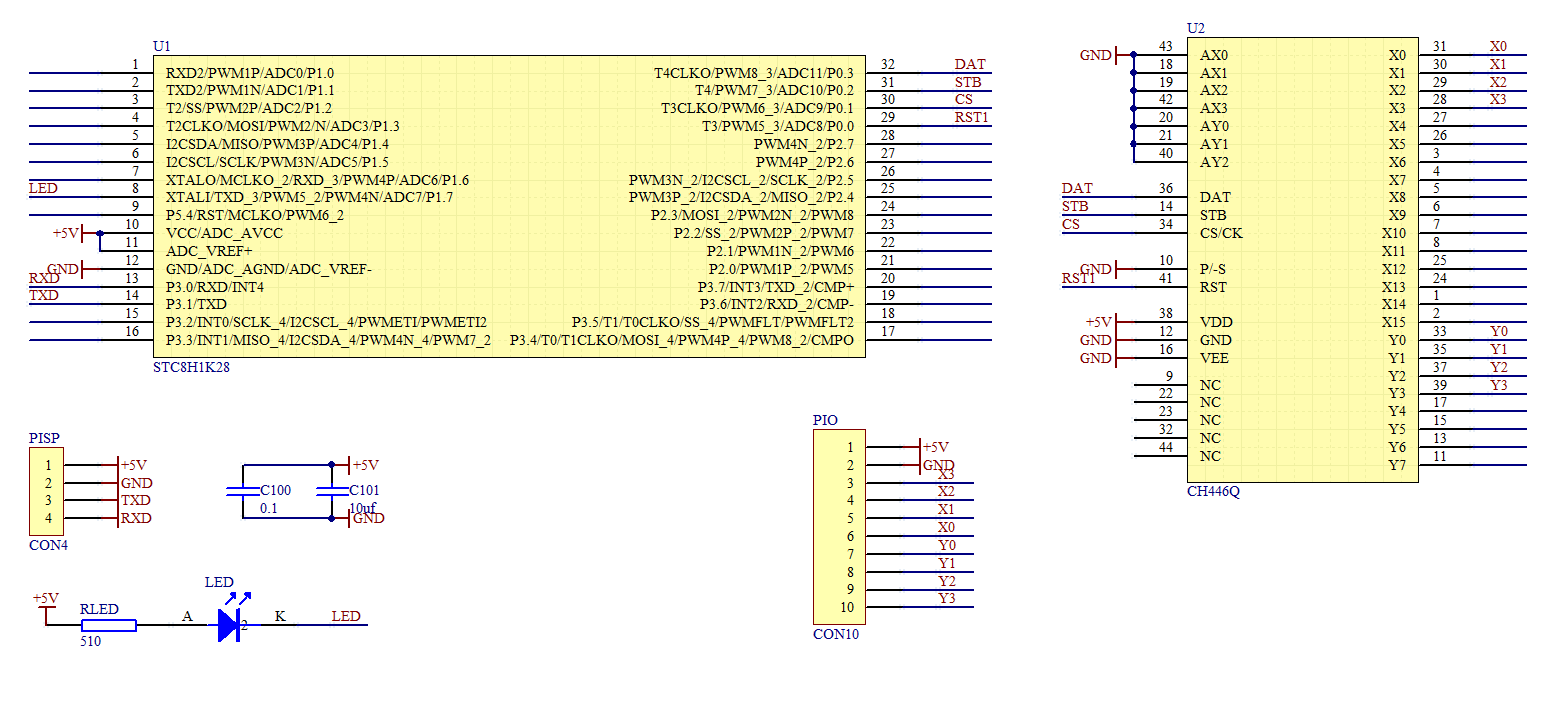This screenshot has width=1554, height=712.
Task: Click the Y3 net label on PIO pin 10
Action: point(946,598)
